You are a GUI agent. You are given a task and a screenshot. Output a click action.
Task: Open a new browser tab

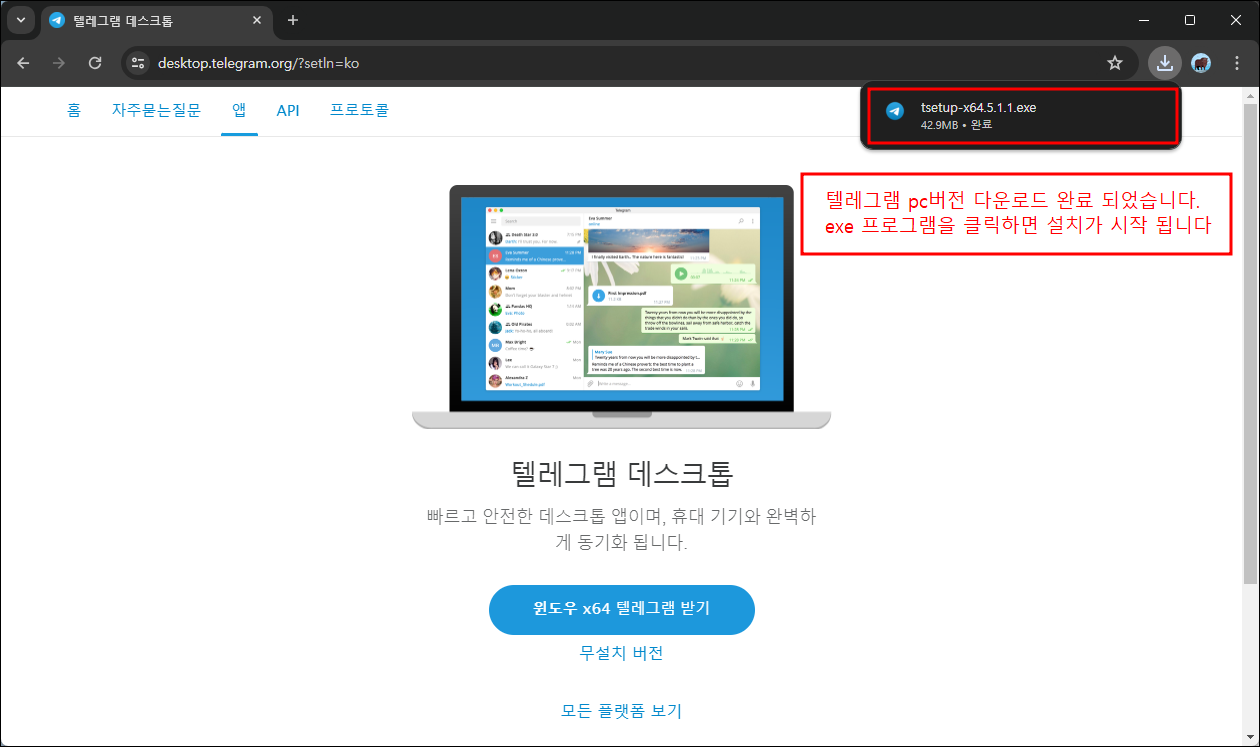tap(293, 20)
